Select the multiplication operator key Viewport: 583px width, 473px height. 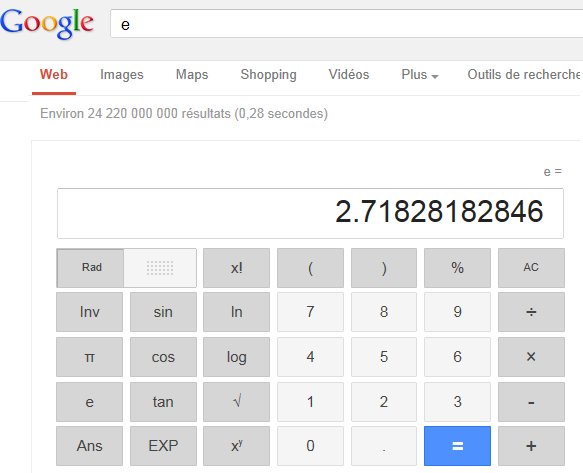click(531, 357)
